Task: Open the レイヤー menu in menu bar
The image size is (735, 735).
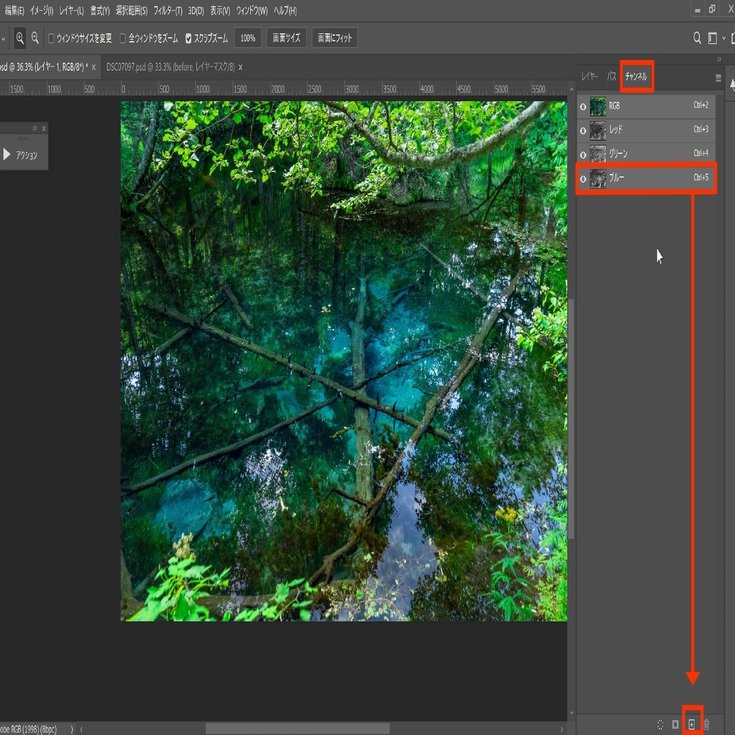Action: click(72, 10)
